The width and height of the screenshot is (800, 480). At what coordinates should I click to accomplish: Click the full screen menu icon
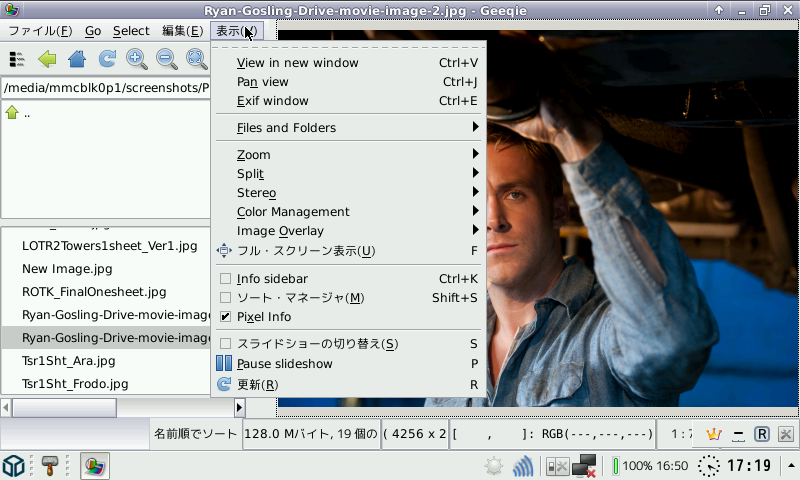(x=224, y=250)
